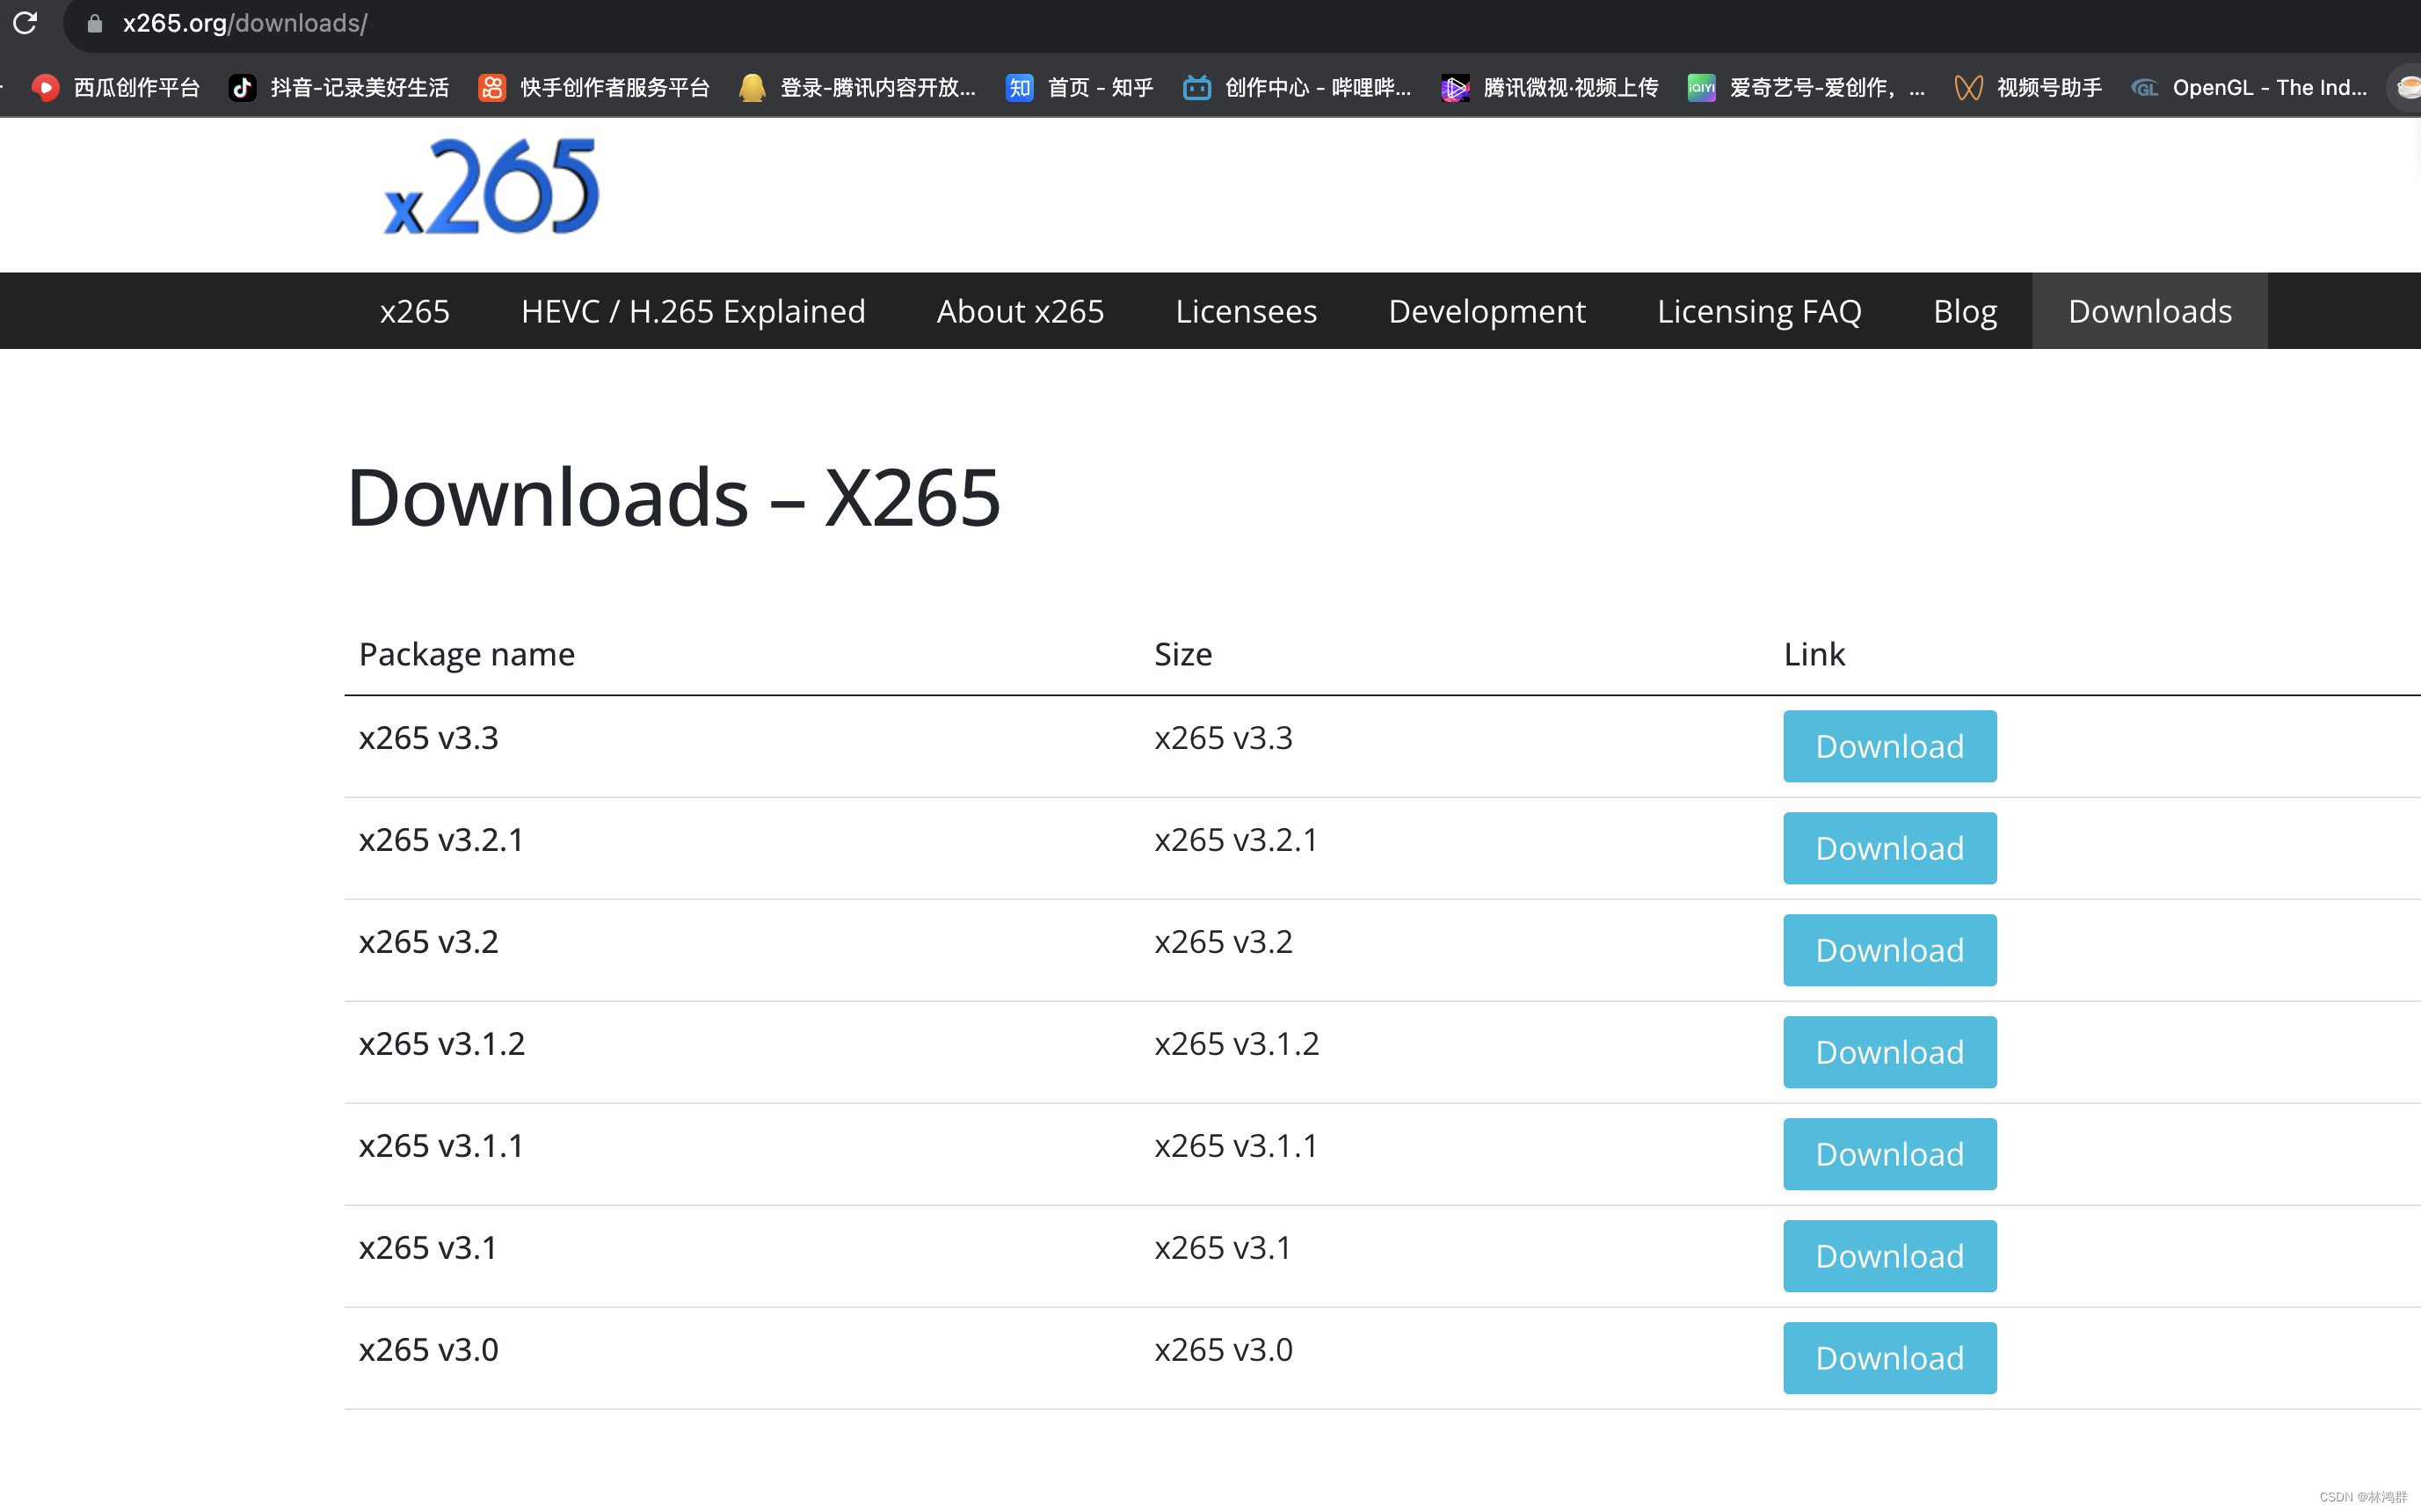Viewport: 2421px width, 1512px height.
Task: Open the About x265 menu item
Action: pyautogui.click(x=1020, y=311)
